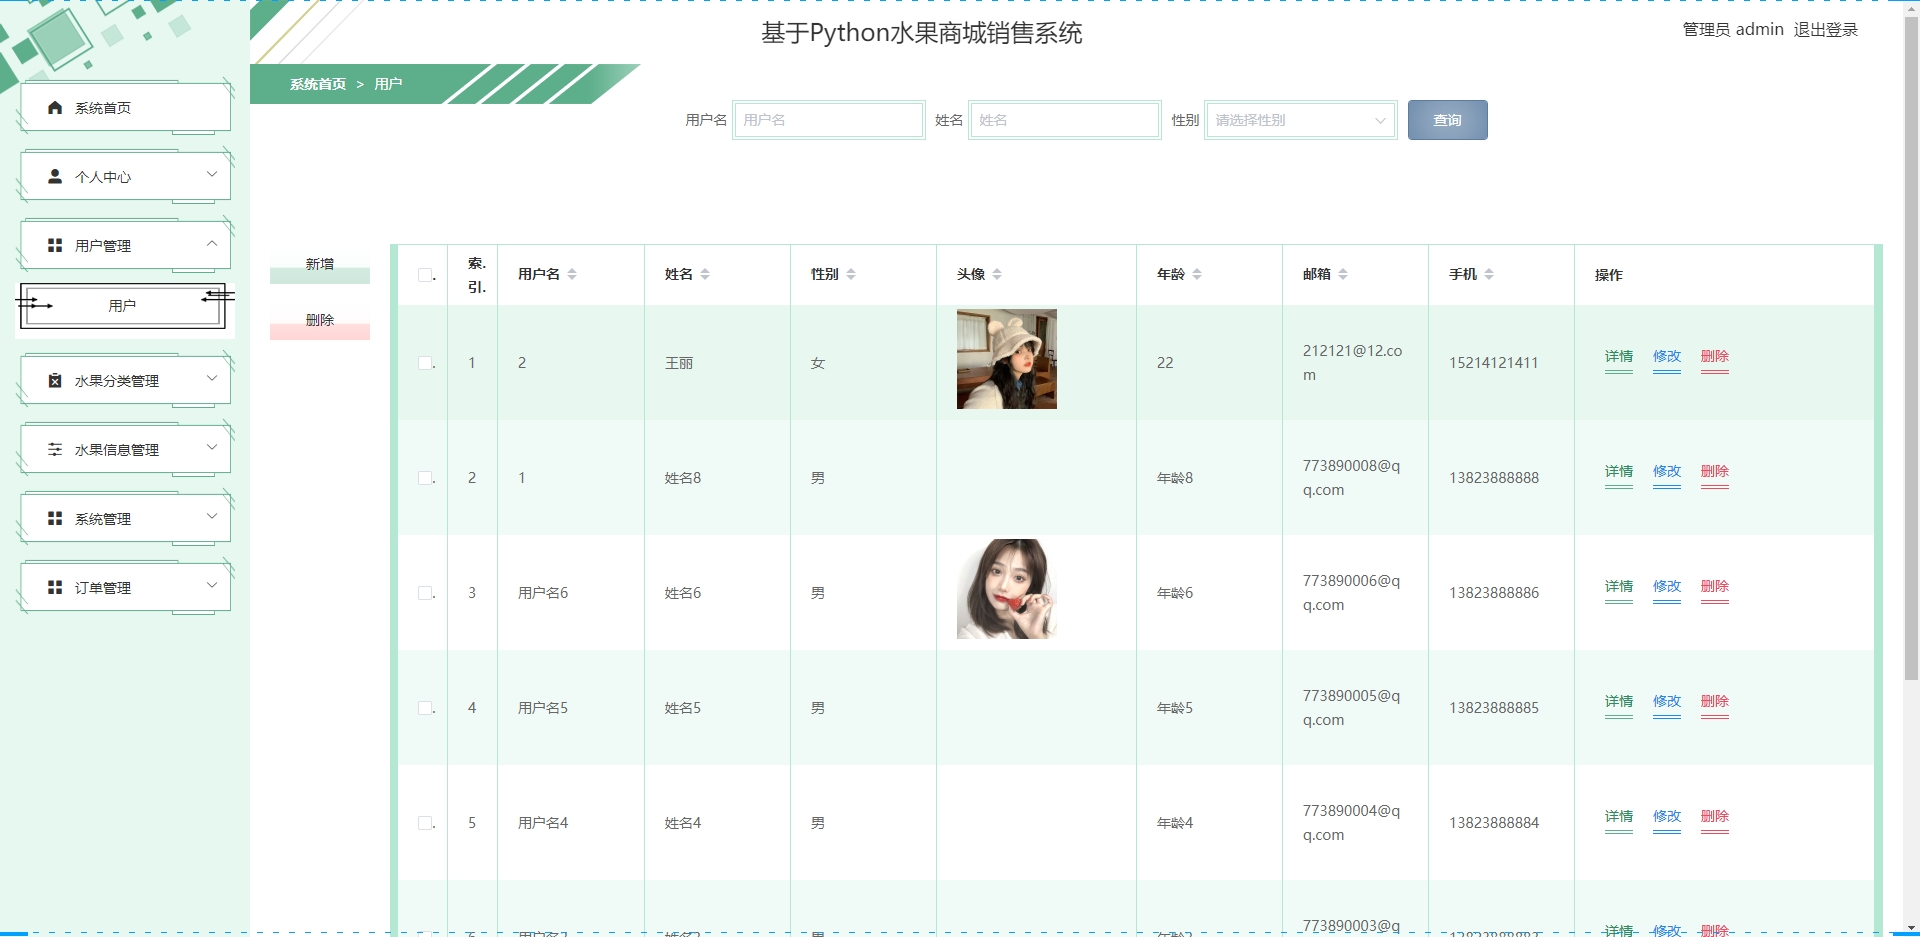This screenshot has width=1920, height=937.
Task: Click 删除 for user 用户名5
Action: [1714, 702]
